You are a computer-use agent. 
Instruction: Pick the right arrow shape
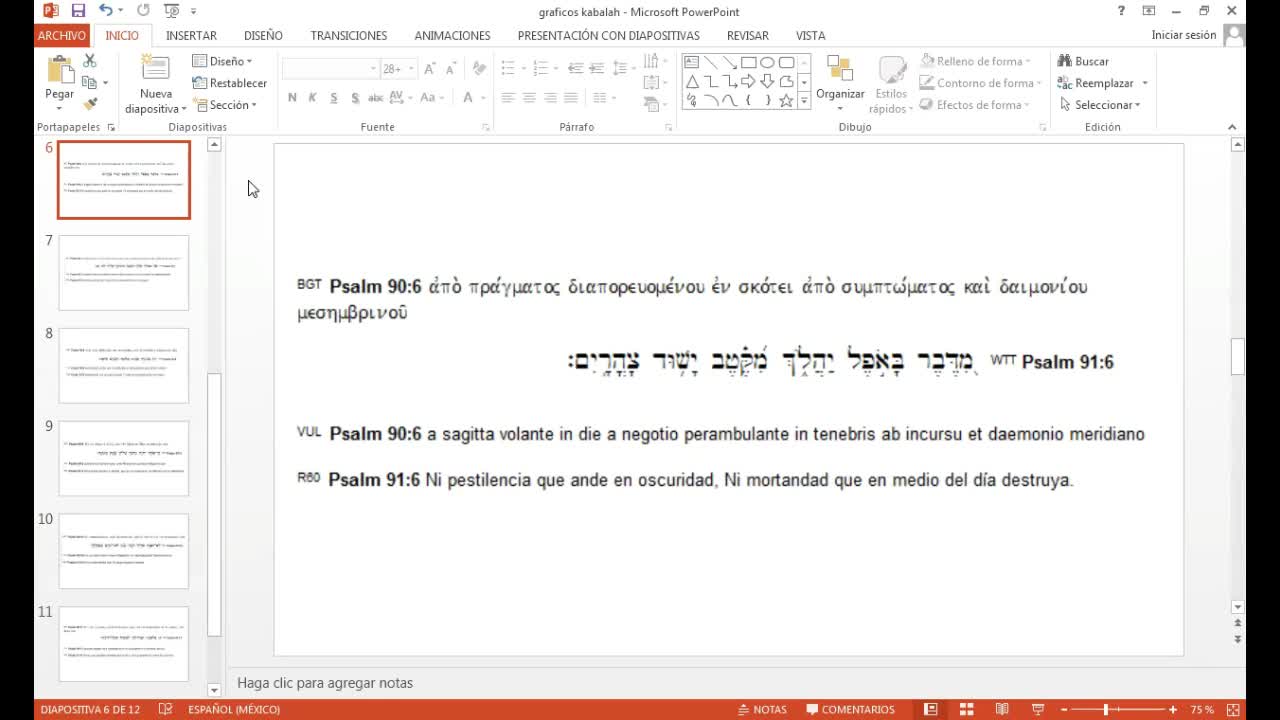[748, 81]
